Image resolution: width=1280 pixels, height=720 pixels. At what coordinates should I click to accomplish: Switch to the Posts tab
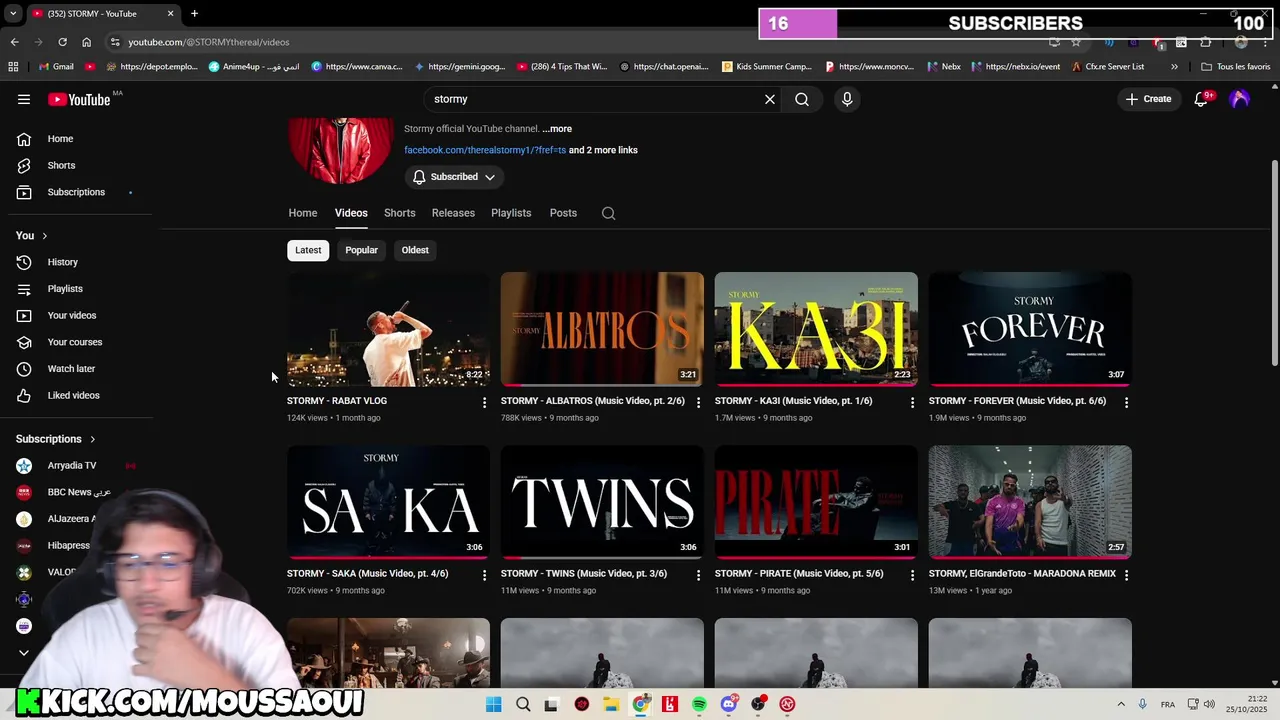[x=563, y=213]
